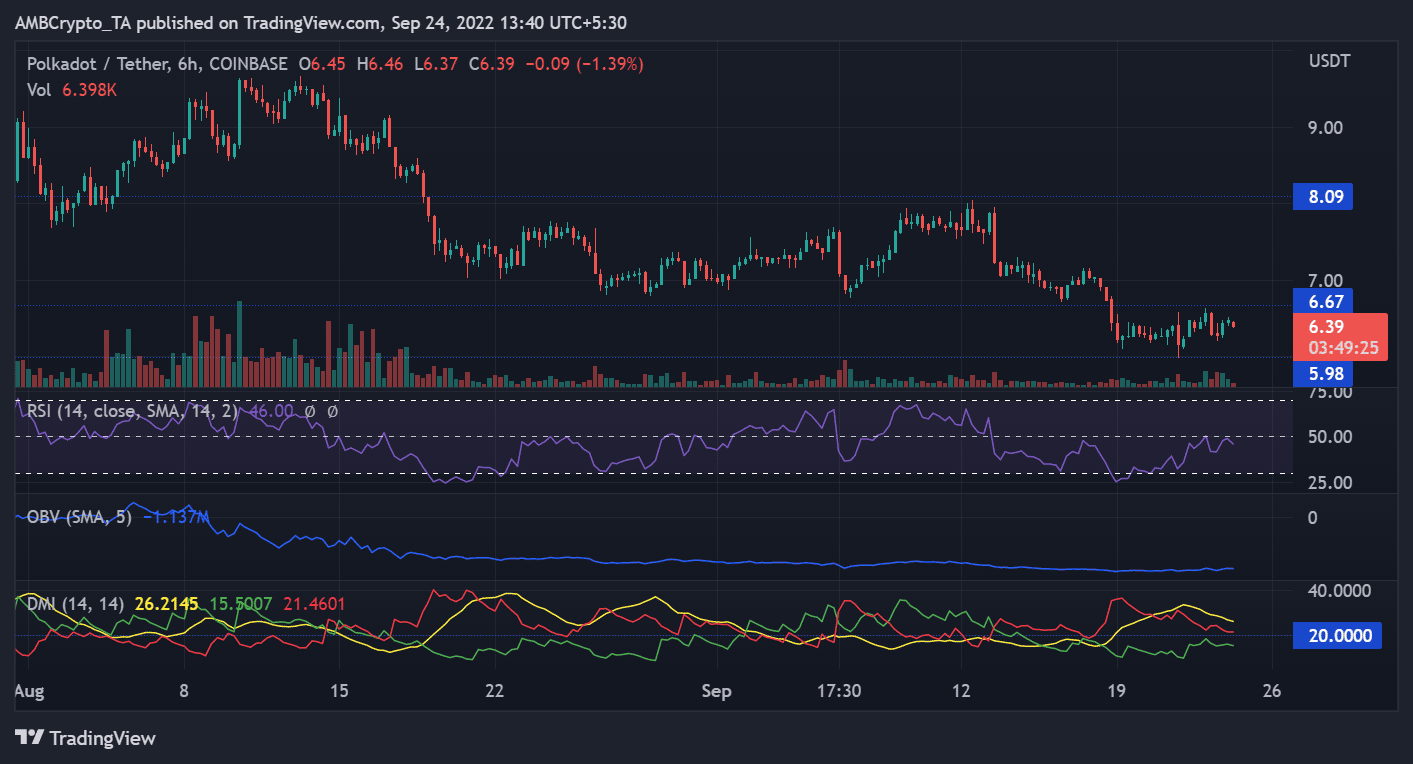Screen dimensions: 1413x764
Task: Click the green 15.5007 DMI value
Action: click(240, 604)
